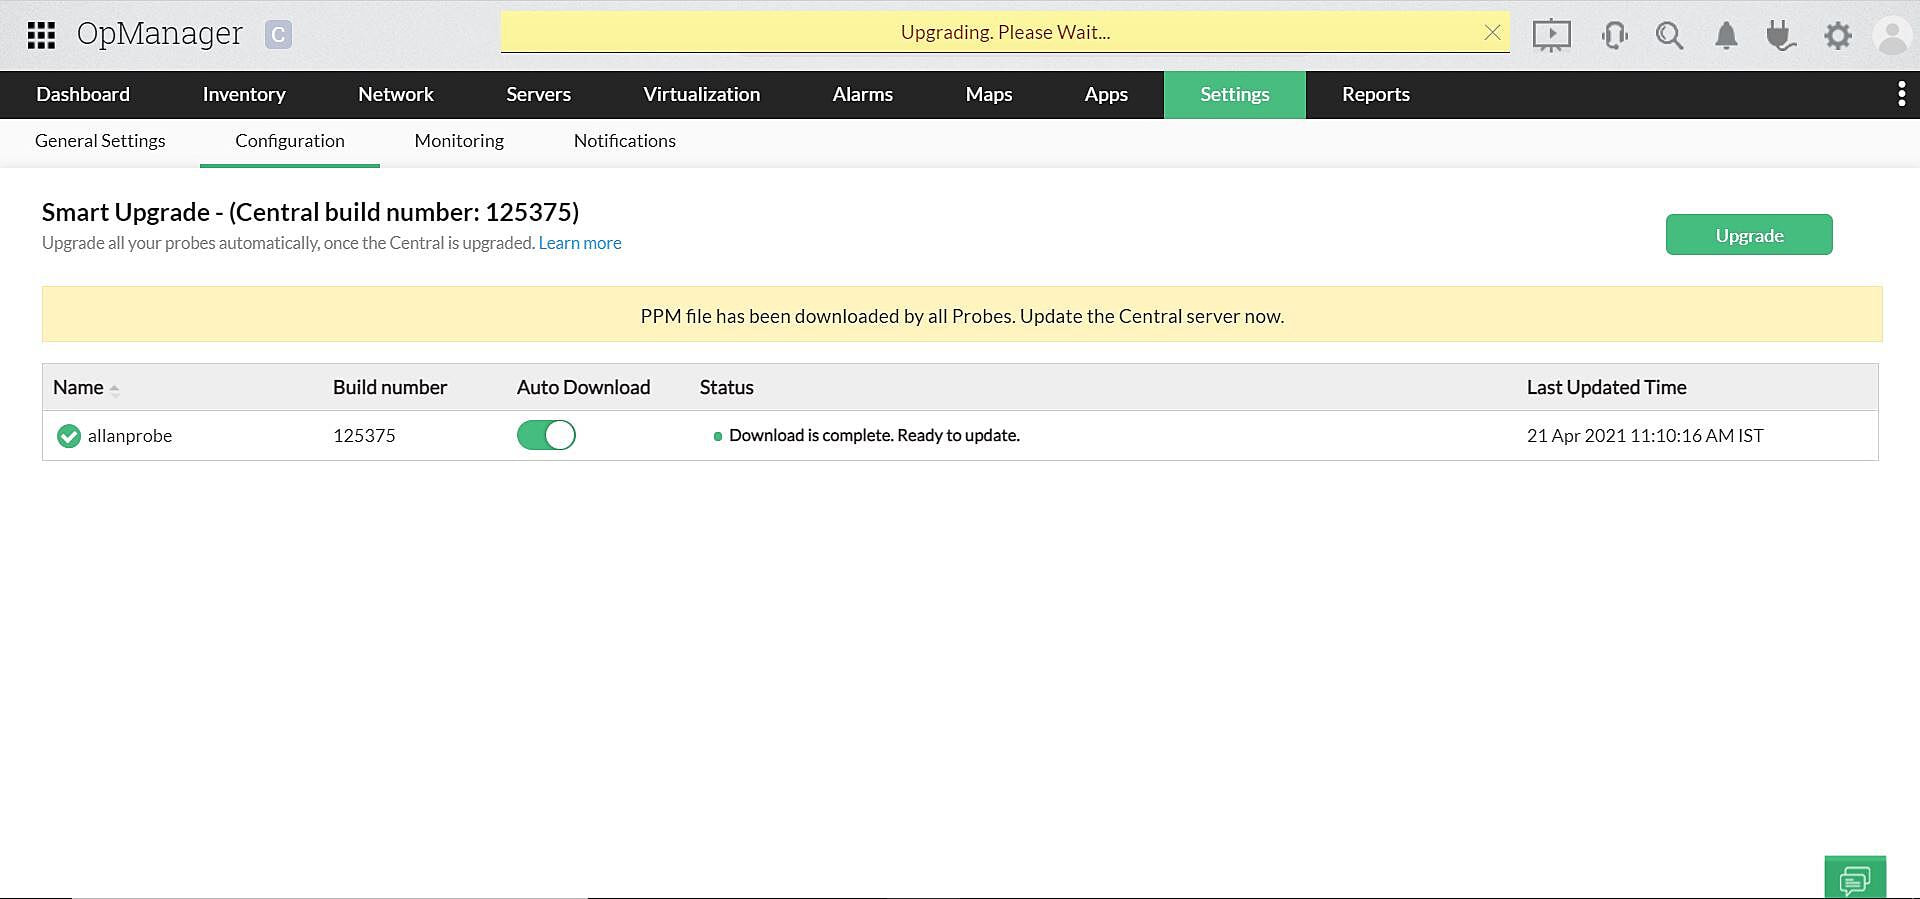Click the 'allanprobe' probe name
Image resolution: width=1920 pixels, height=899 pixels.
coord(130,436)
